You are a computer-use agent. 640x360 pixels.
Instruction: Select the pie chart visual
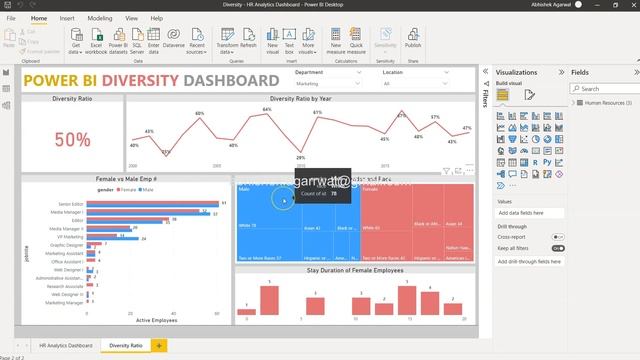[536, 139]
